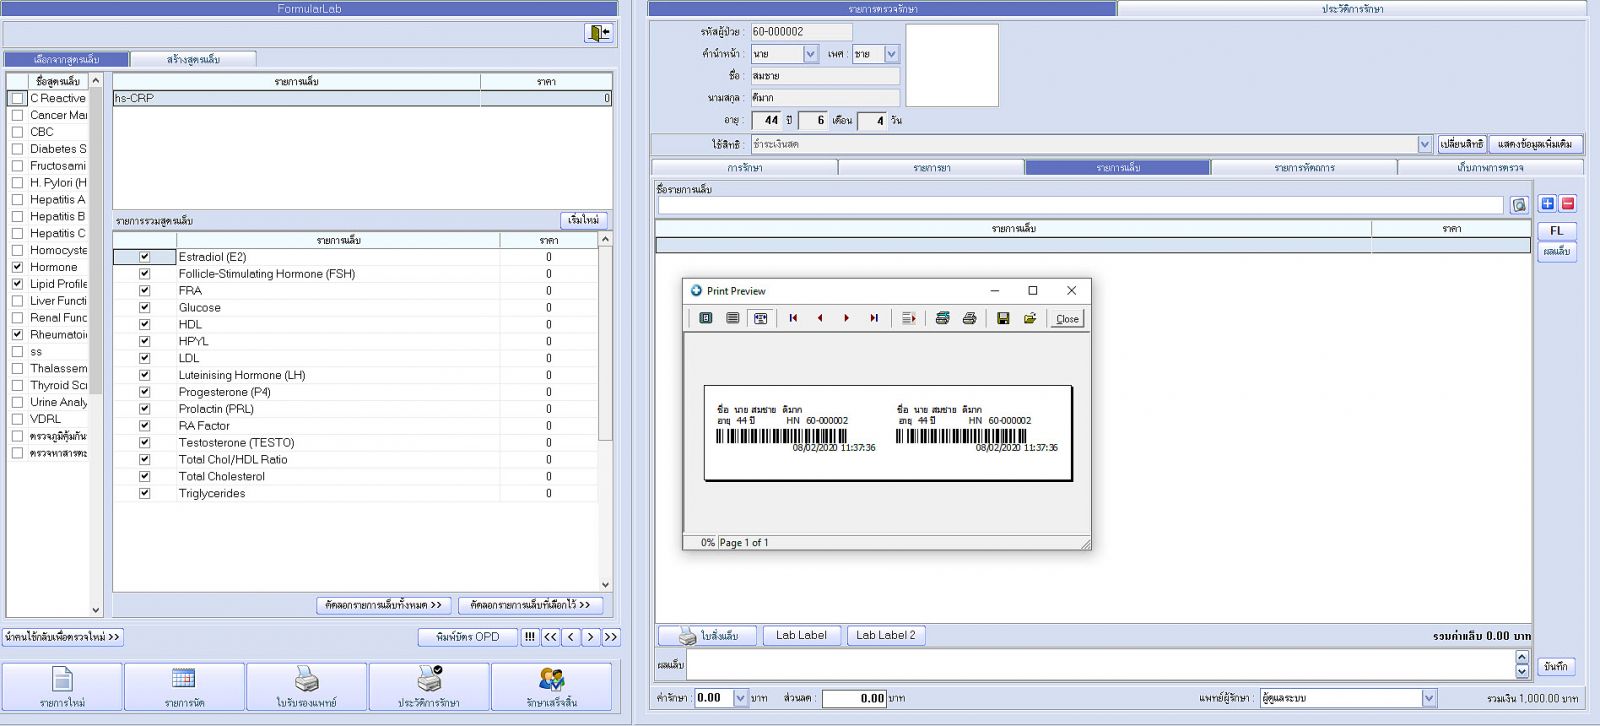Click the >> last record button
The height and width of the screenshot is (726, 1600).
[x=611, y=637]
